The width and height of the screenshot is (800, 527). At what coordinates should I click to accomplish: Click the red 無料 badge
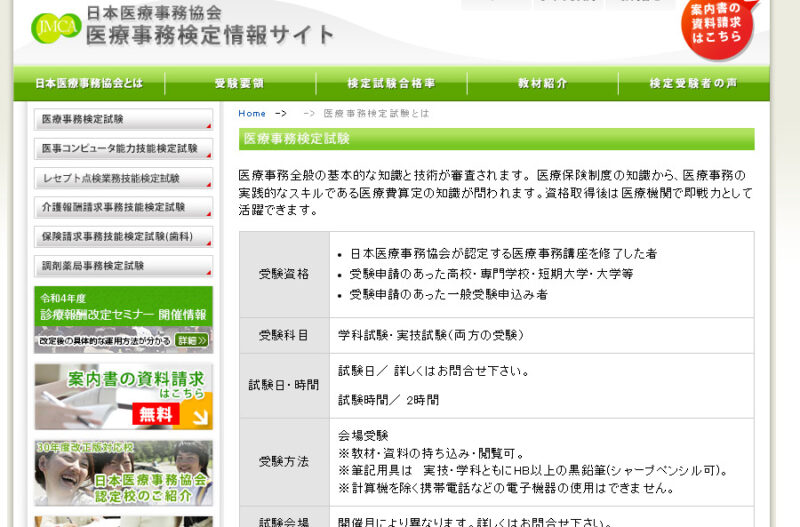pyautogui.click(x=157, y=413)
